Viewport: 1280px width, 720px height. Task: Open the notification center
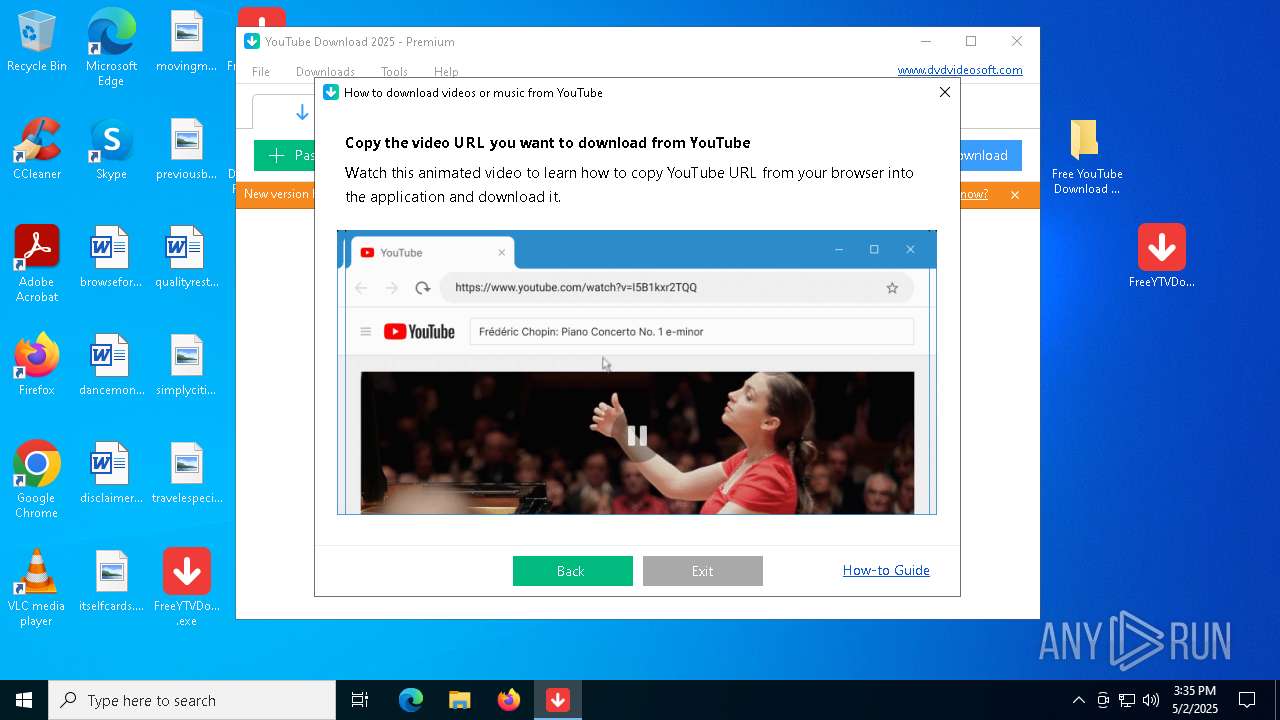click(x=1247, y=700)
